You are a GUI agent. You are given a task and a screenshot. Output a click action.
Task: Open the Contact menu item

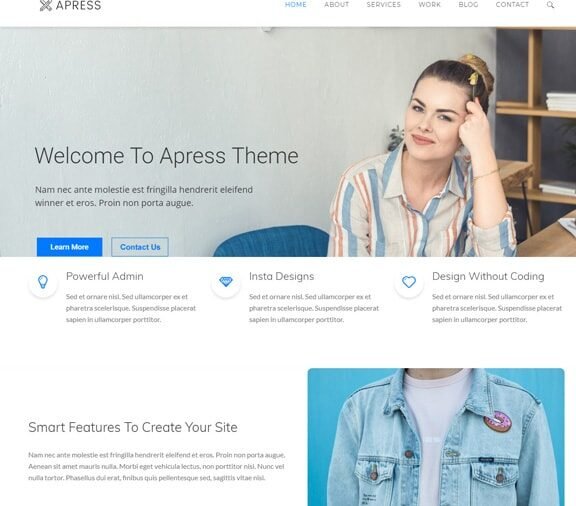pyautogui.click(x=512, y=5)
